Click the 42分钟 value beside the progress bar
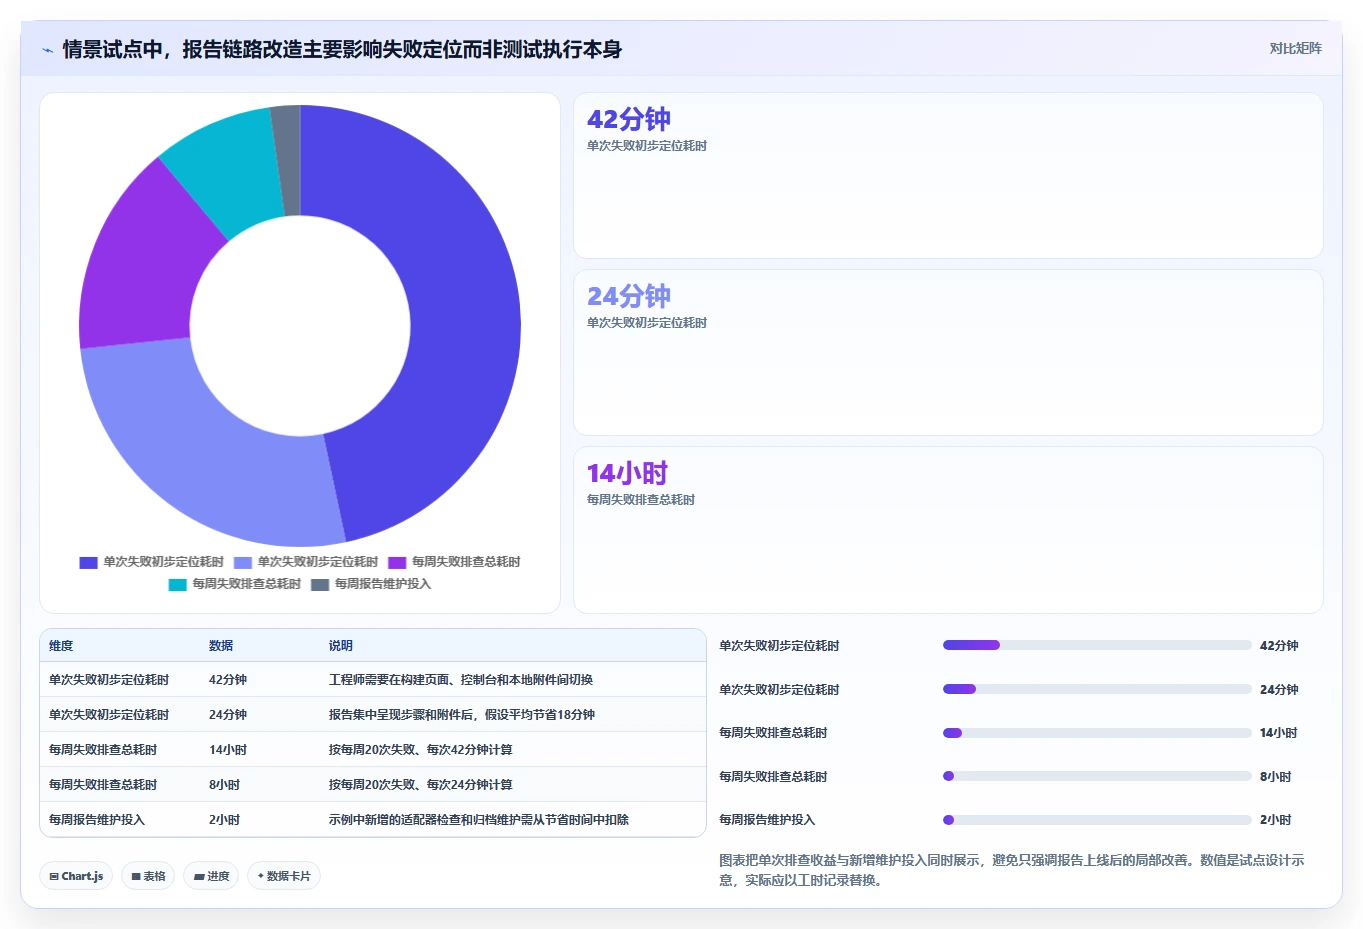Image resolution: width=1363 pixels, height=929 pixels. pyautogui.click(x=1279, y=646)
